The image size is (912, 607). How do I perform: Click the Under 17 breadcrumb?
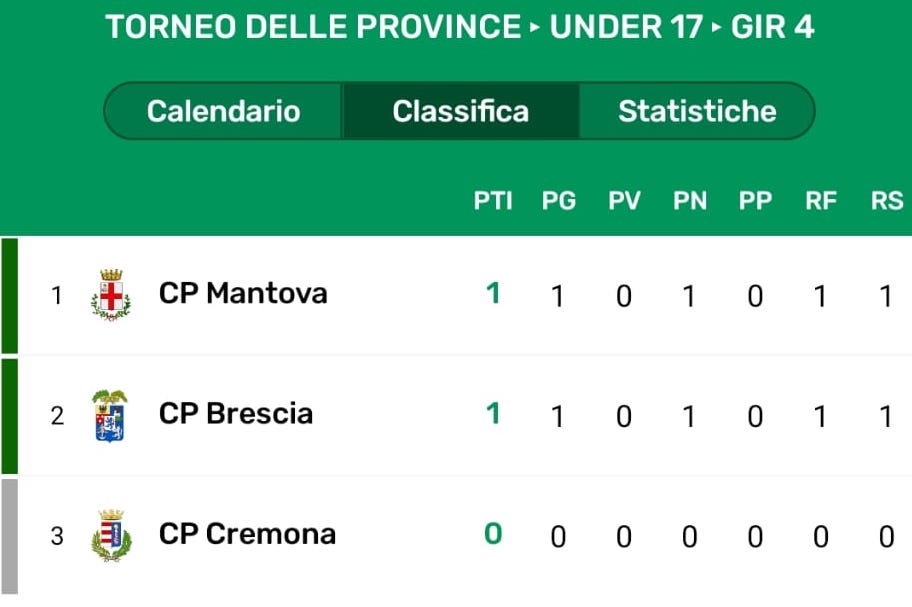626,27
